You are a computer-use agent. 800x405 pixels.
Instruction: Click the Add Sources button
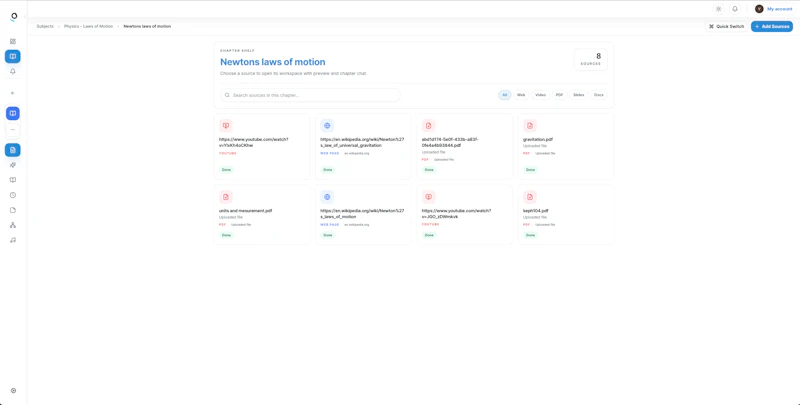click(772, 27)
